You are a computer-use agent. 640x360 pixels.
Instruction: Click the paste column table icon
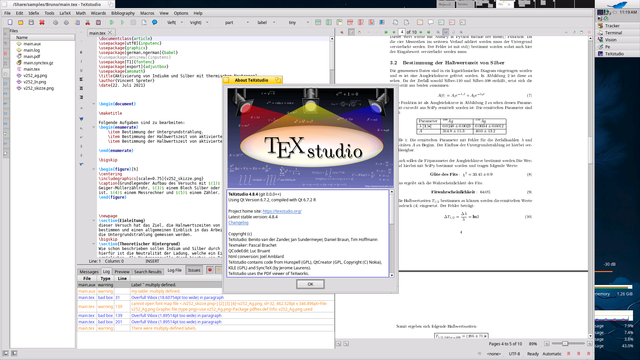pyautogui.click(x=339, y=22)
